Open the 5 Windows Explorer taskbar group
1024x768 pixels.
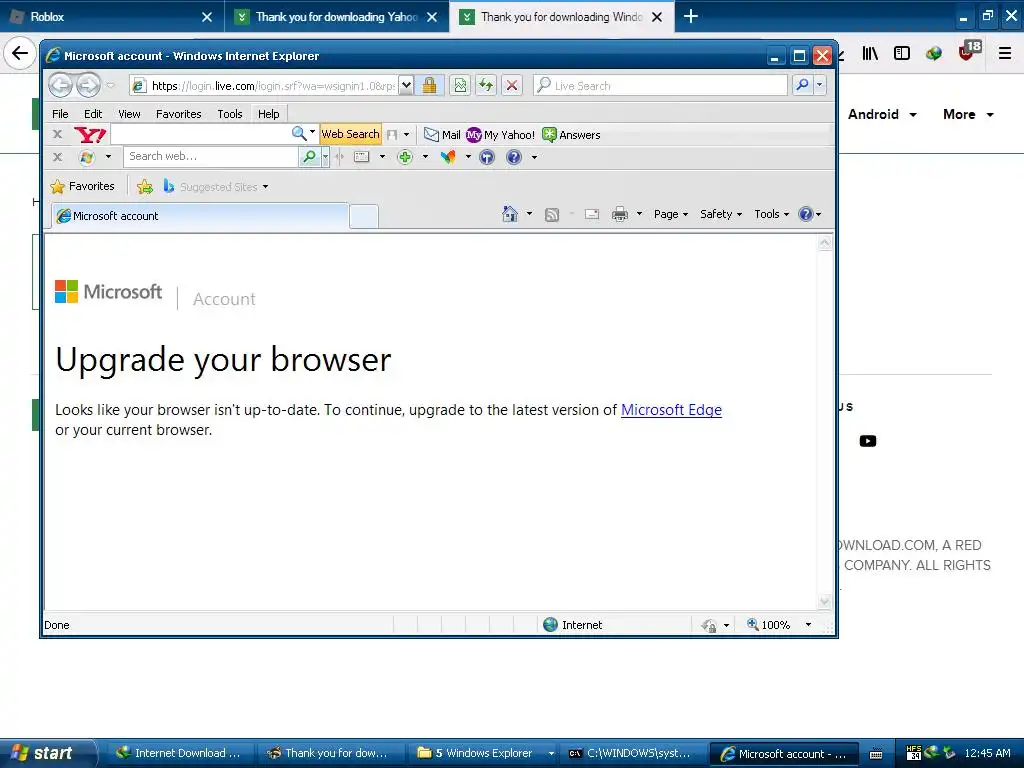click(x=483, y=753)
